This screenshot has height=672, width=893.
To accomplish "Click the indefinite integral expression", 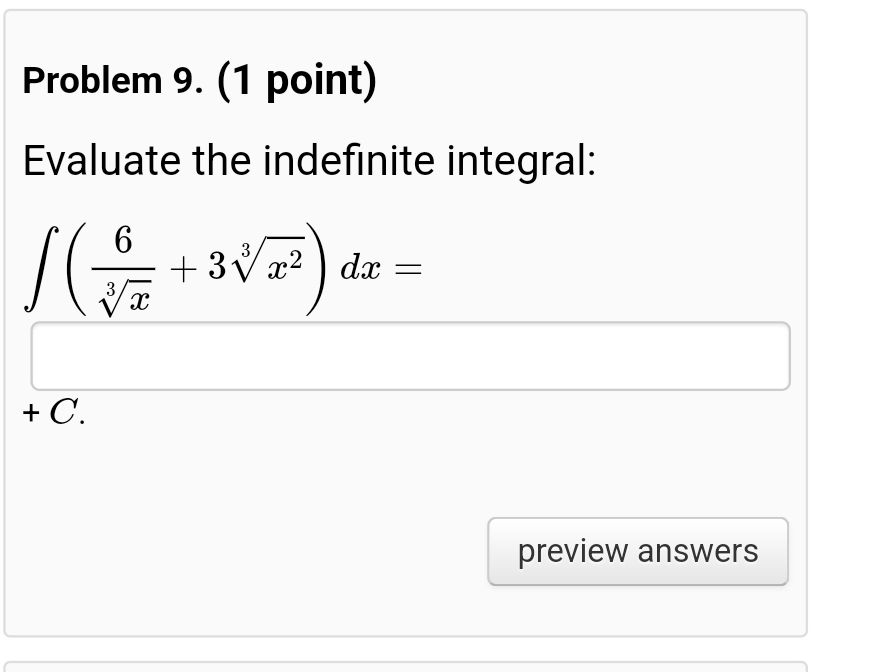I will point(220,265).
